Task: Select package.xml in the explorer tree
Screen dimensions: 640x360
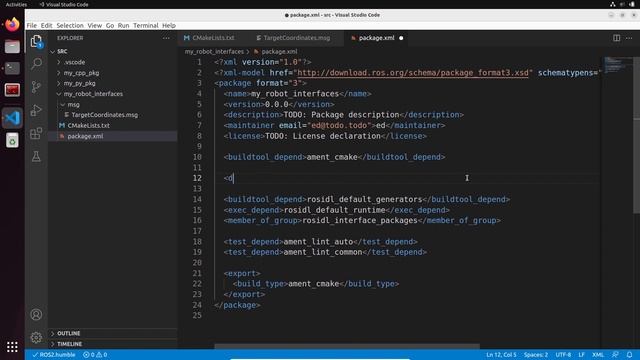Action: pos(85,136)
